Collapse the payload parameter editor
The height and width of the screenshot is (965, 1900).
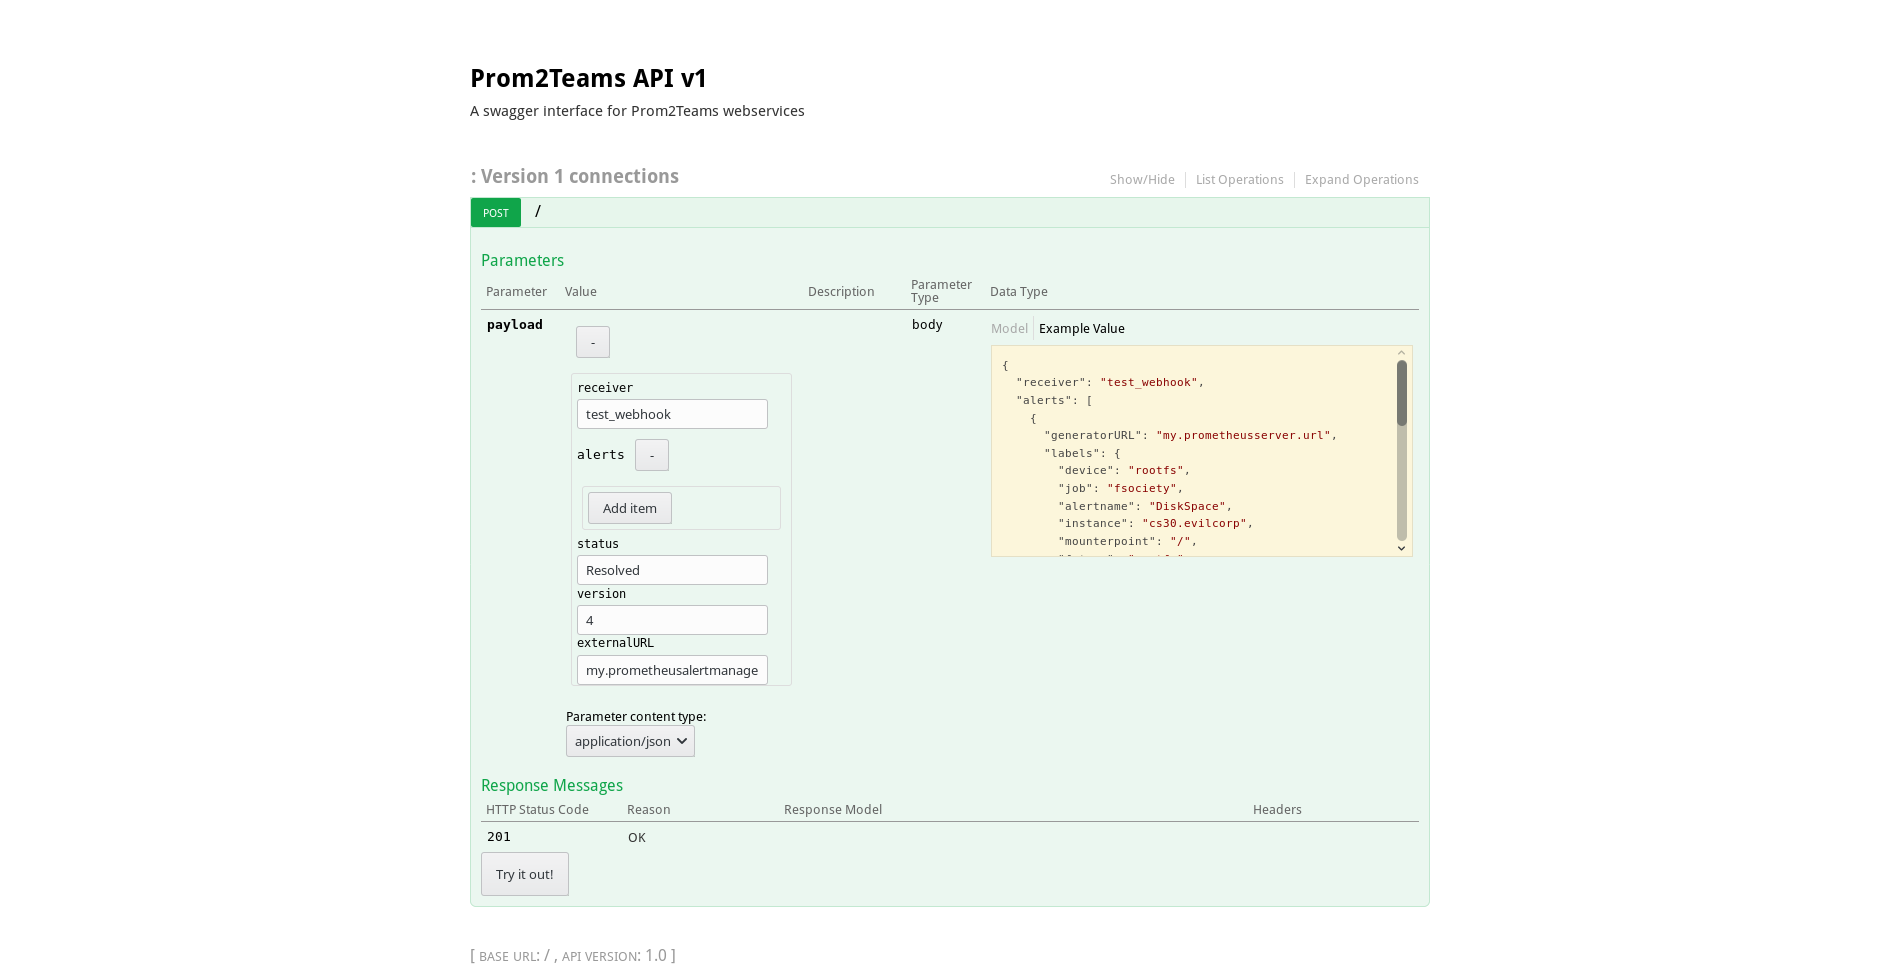pos(592,341)
